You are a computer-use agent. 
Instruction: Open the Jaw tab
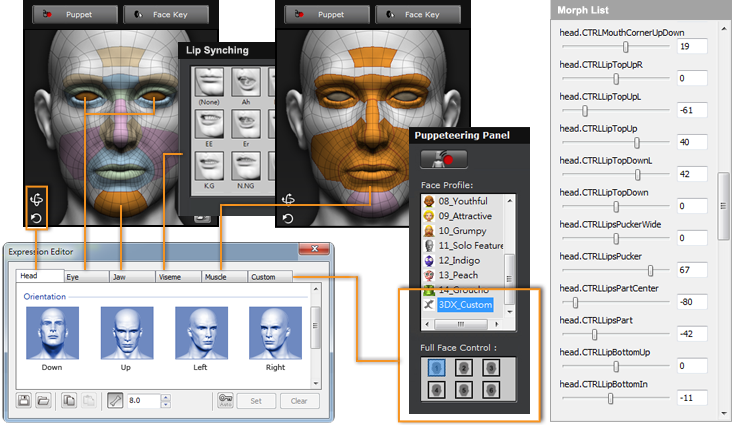tap(133, 277)
